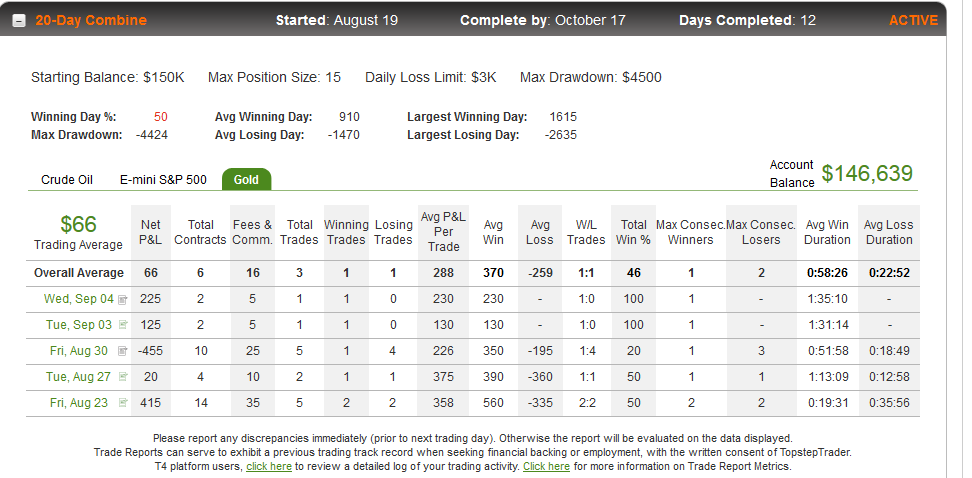Open report icon next to Fri, Aug 30
The image size is (972, 478).
click(x=123, y=351)
